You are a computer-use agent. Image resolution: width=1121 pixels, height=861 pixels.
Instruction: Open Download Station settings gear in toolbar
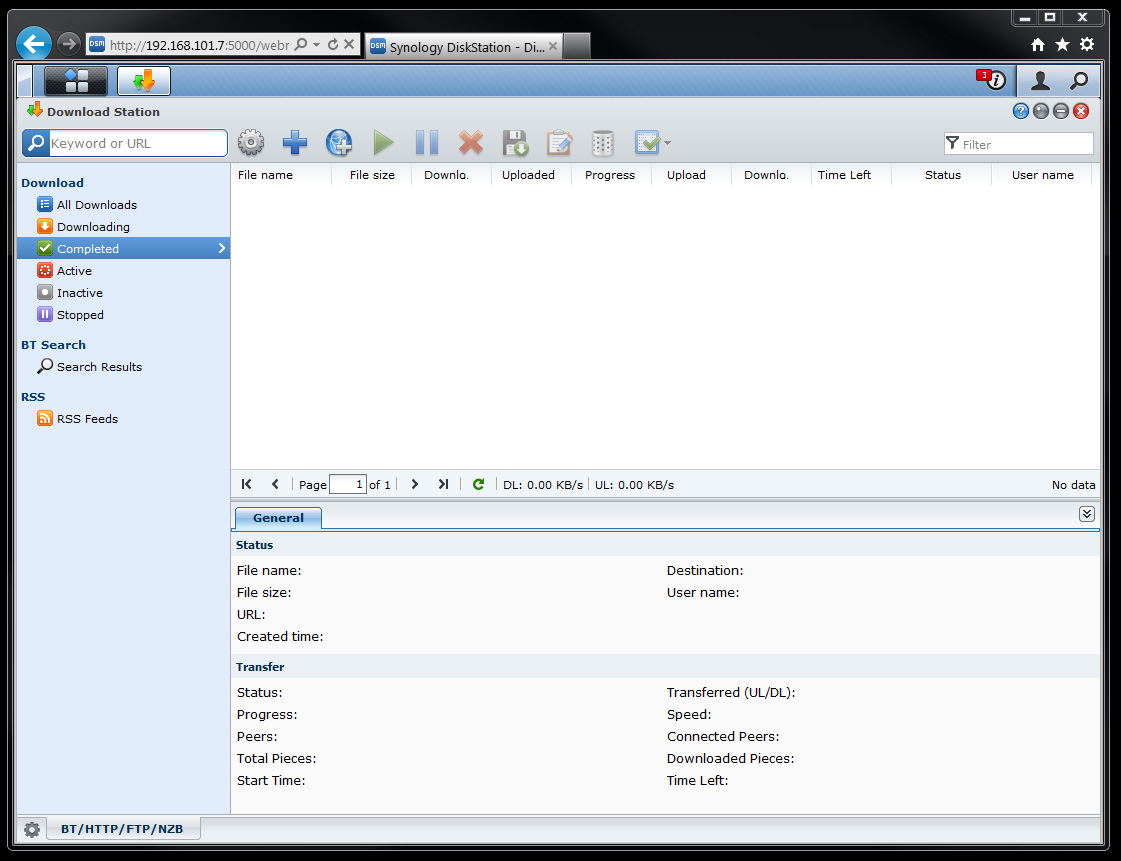pos(251,143)
